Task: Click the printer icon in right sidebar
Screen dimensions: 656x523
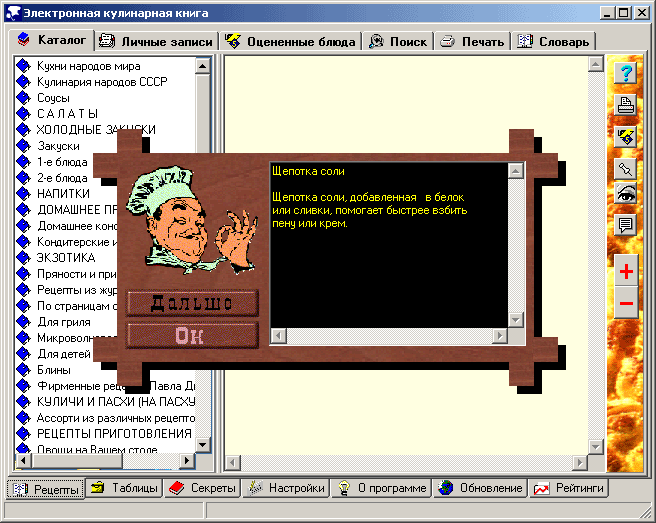Action: pyautogui.click(x=626, y=105)
